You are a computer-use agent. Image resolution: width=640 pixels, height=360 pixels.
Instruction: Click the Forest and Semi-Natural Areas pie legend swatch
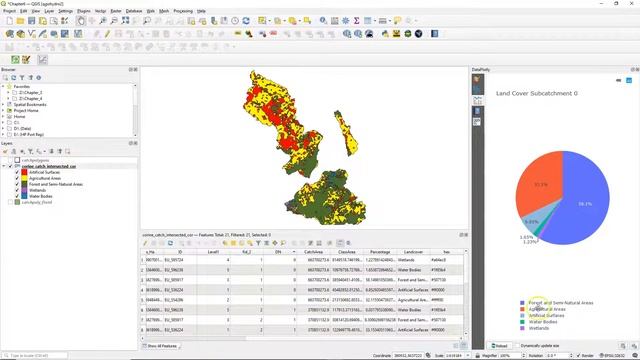click(x=522, y=303)
